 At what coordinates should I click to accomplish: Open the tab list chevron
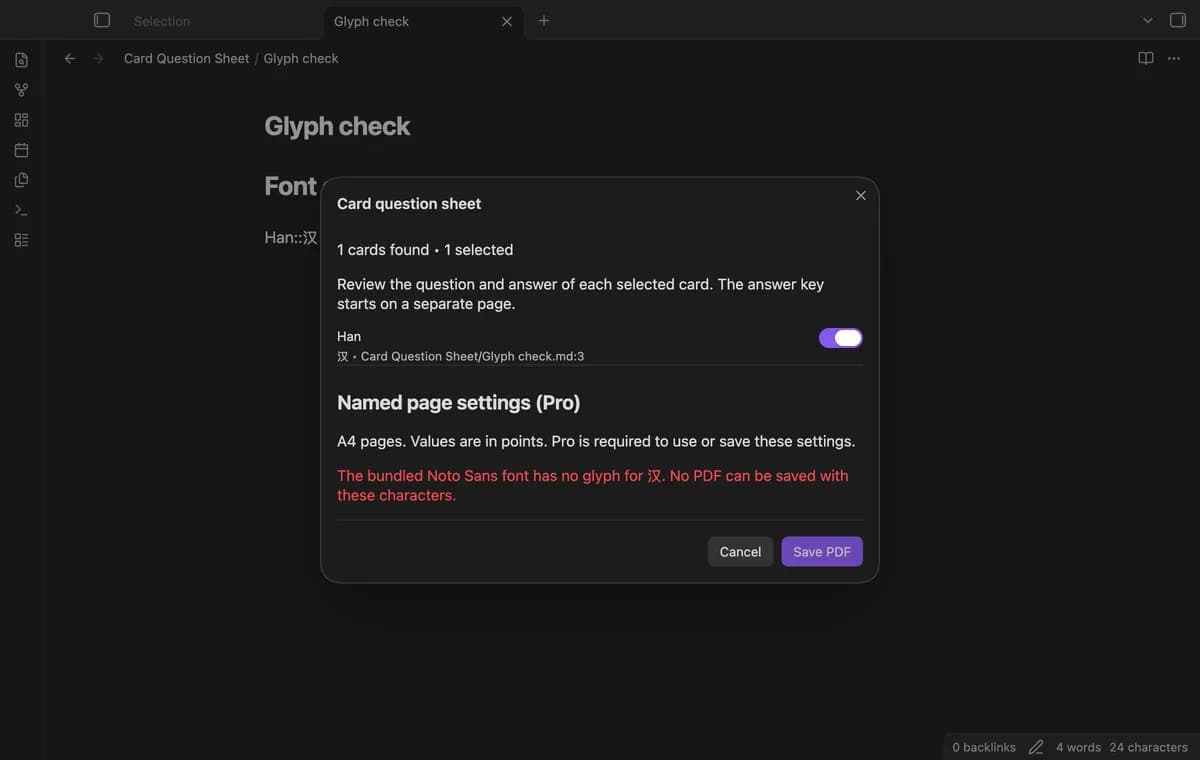tap(1147, 20)
